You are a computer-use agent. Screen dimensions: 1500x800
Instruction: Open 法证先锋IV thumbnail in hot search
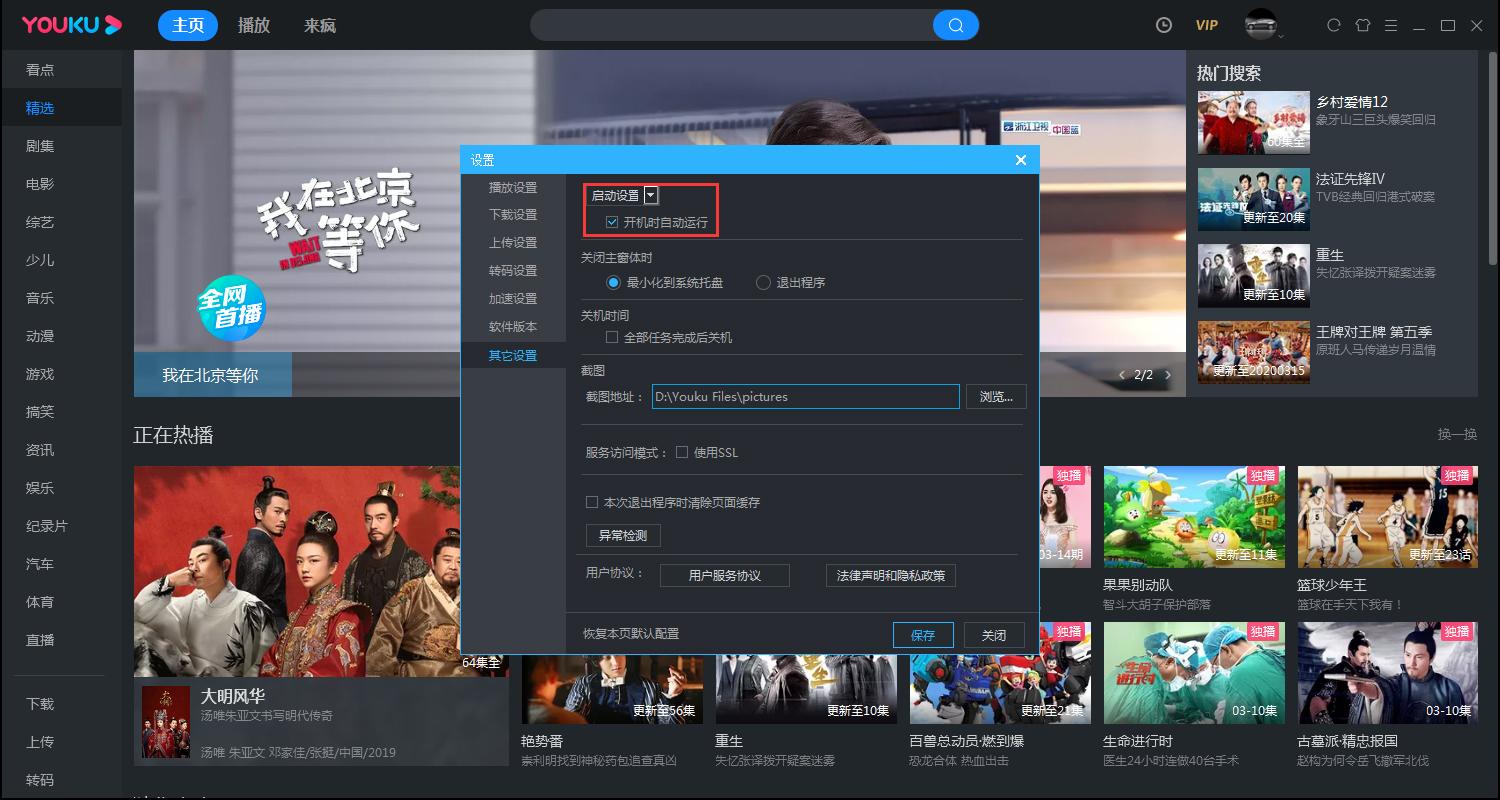click(x=1253, y=199)
